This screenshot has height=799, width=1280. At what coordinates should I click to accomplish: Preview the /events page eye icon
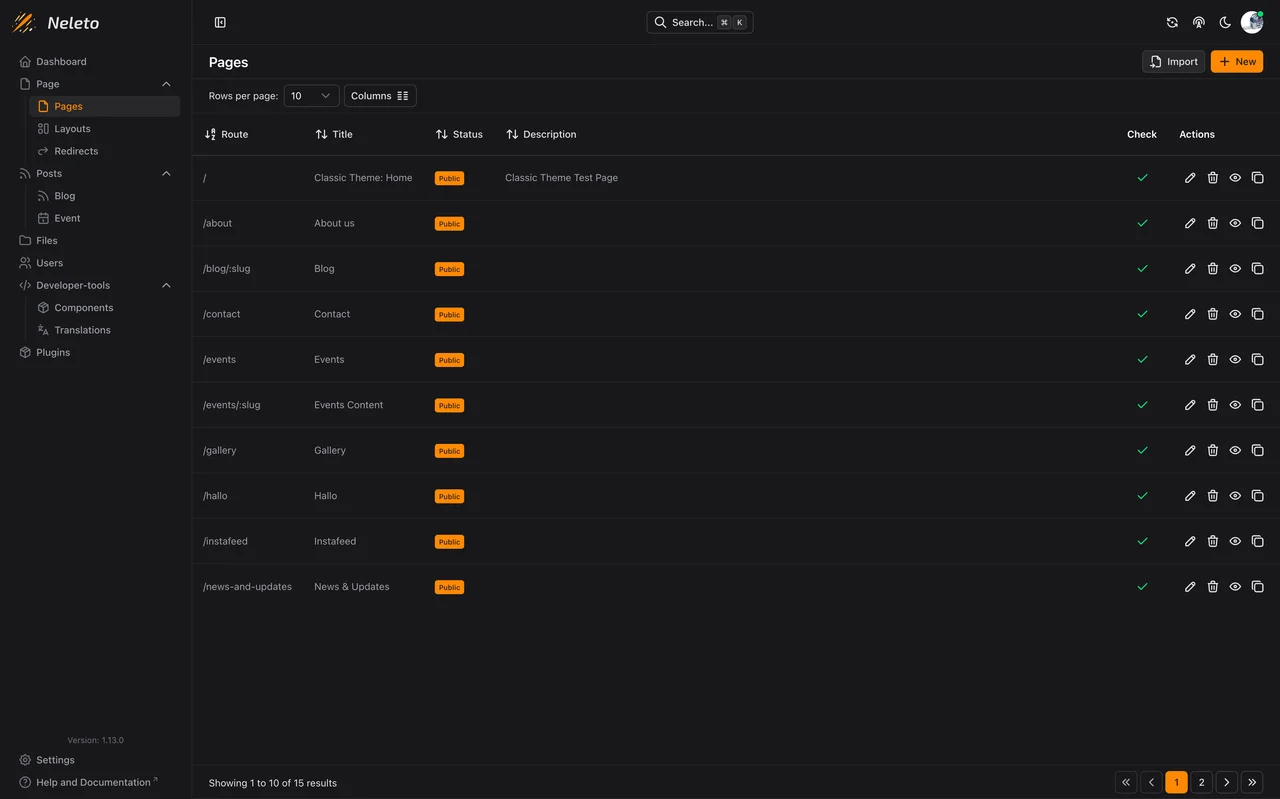tap(1235, 359)
